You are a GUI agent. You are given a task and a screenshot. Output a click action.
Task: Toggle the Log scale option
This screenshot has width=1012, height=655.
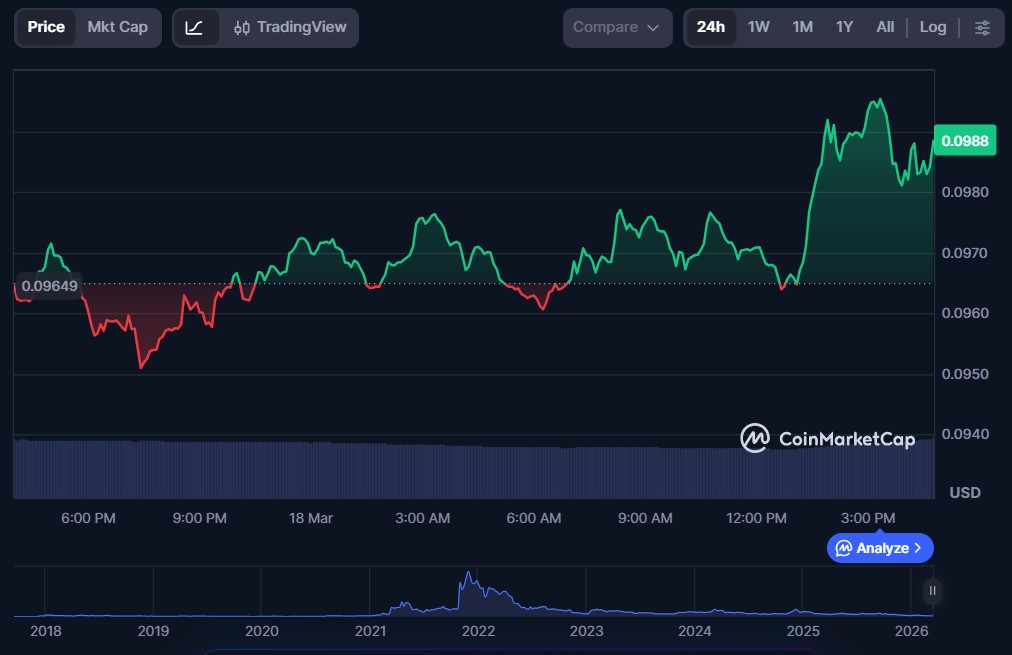[x=932, y=28]
